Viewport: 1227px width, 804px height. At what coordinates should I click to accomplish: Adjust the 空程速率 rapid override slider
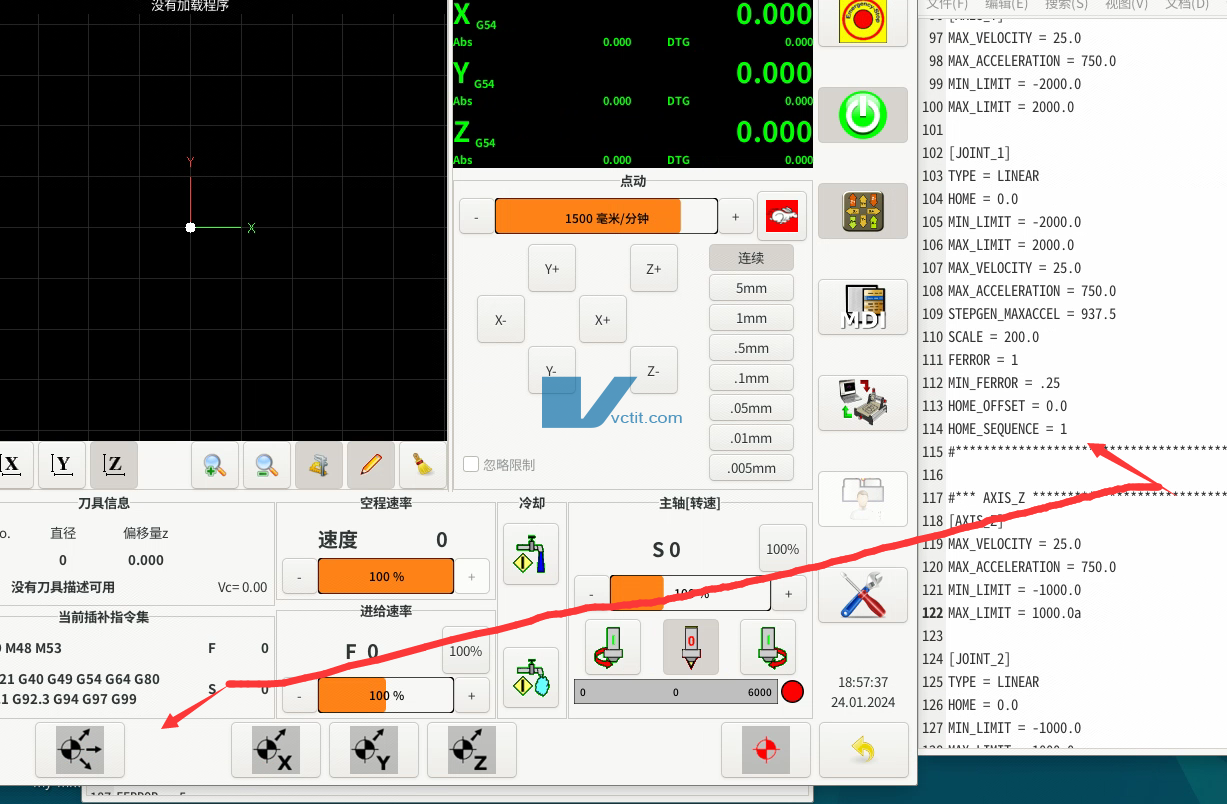pos(386,577)
